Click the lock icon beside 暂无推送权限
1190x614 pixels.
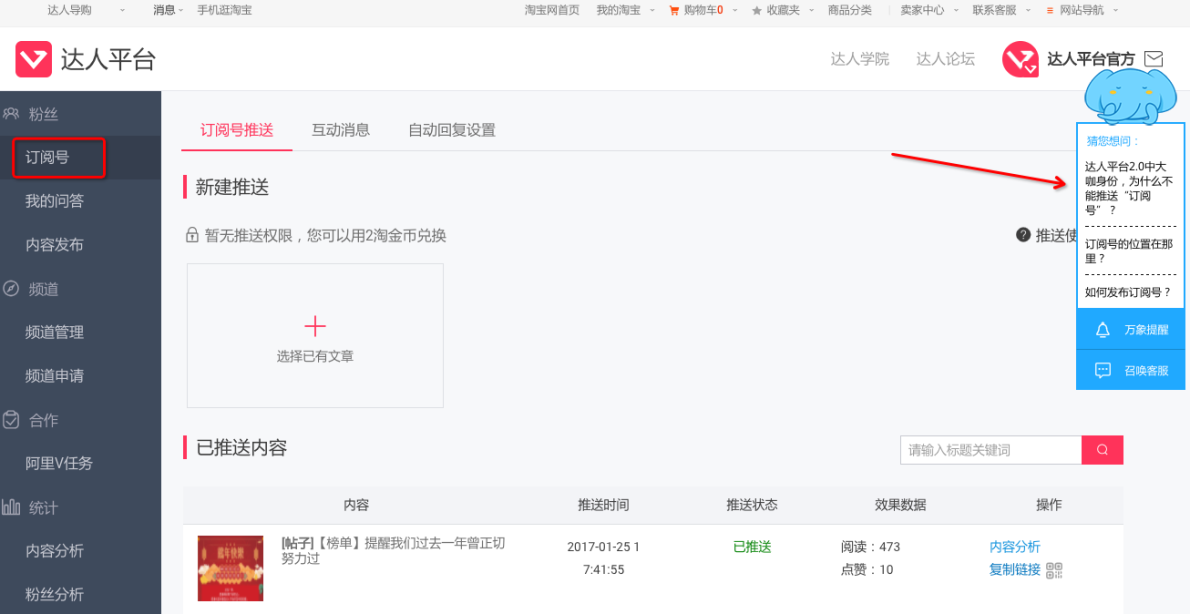click(x=193, y=235)
